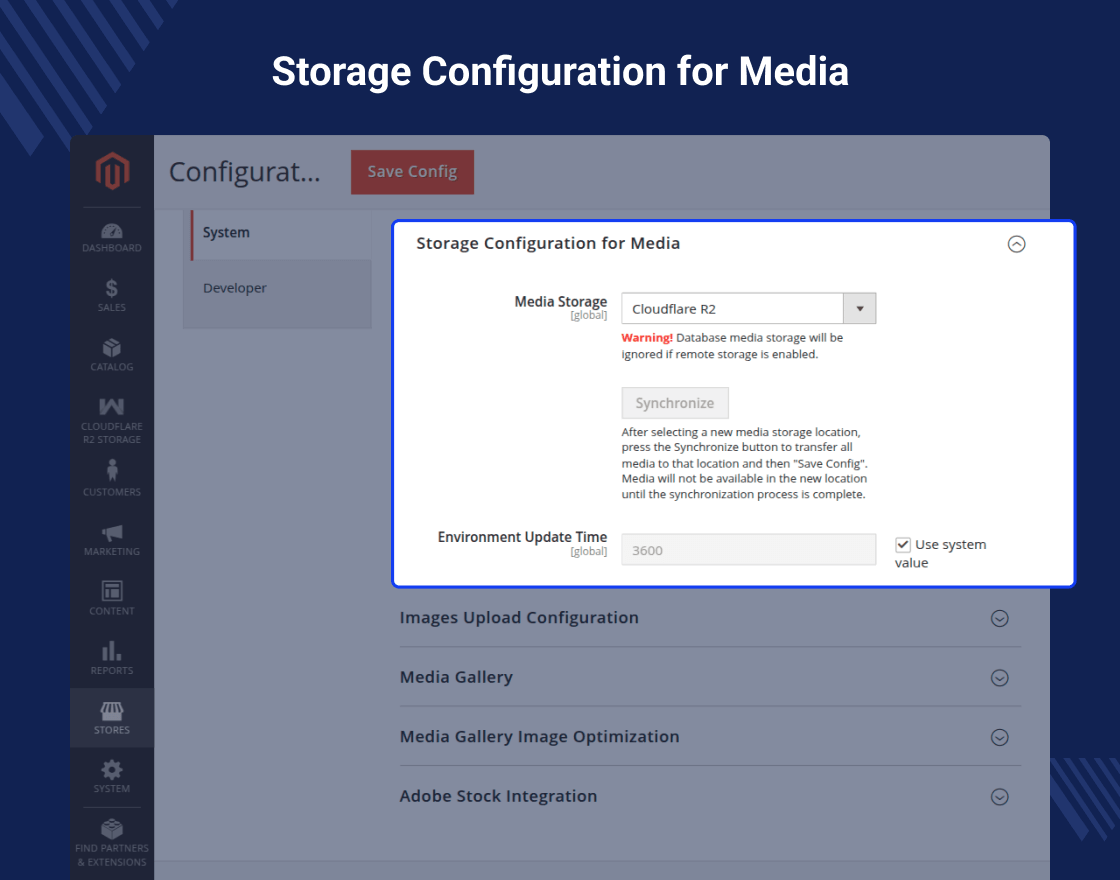Image resolution: width=1120 pixels, height=880 pixels.
Task: Open the Media Storage dropdown
Action: click(749, 309)
